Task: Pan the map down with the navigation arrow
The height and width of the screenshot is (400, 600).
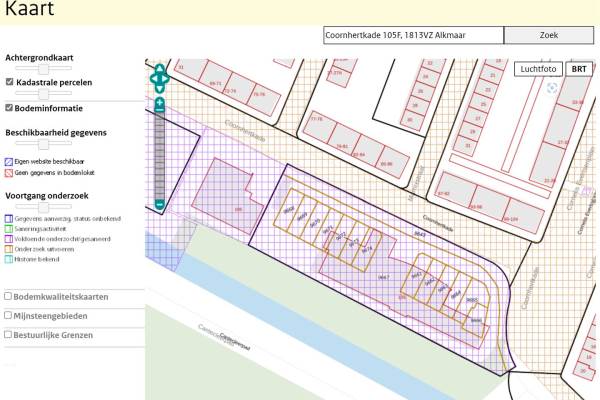Action: (x=159, y=86)
